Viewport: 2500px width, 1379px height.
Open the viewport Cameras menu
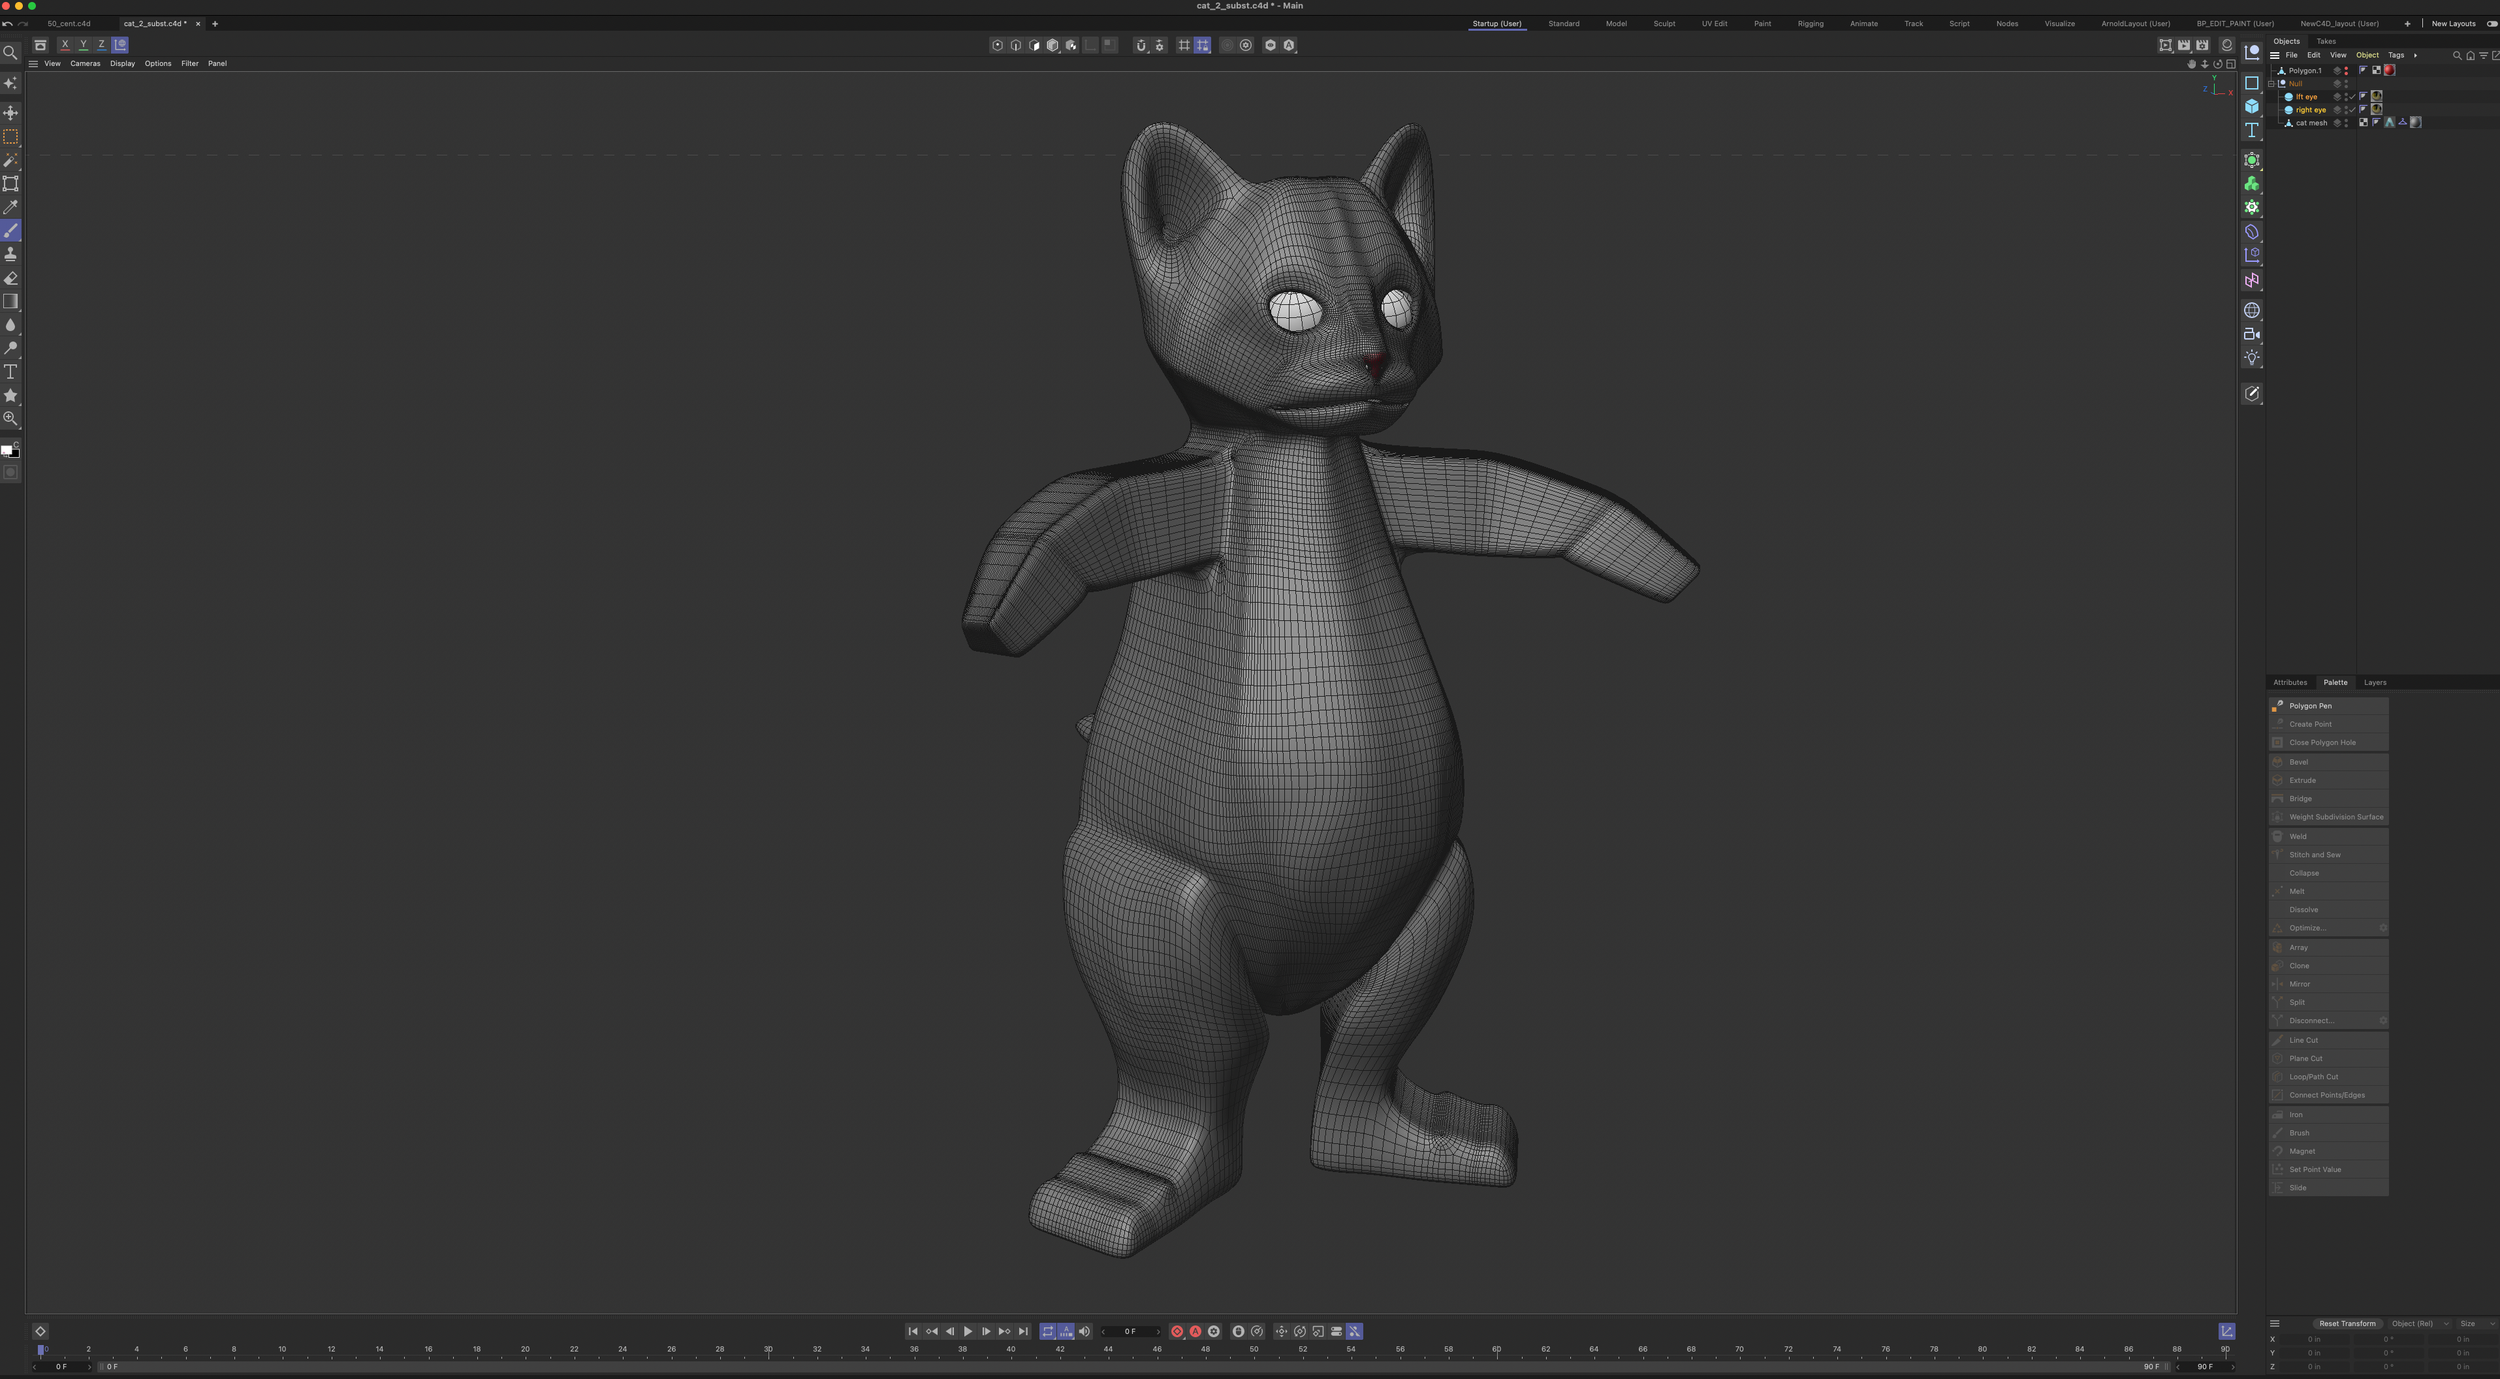click(85, 63)
